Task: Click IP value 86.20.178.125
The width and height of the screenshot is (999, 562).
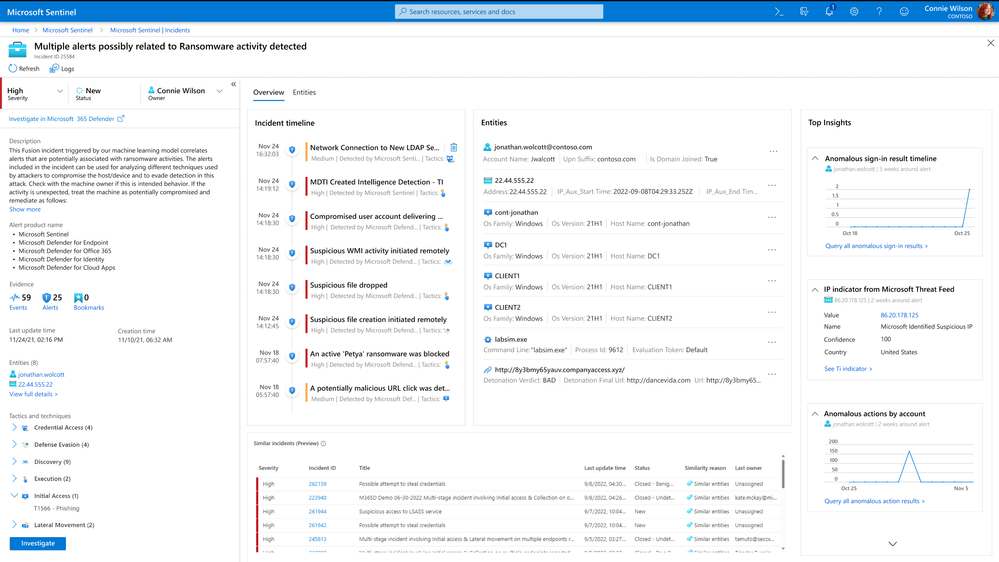Action: [x=899, y=315]
